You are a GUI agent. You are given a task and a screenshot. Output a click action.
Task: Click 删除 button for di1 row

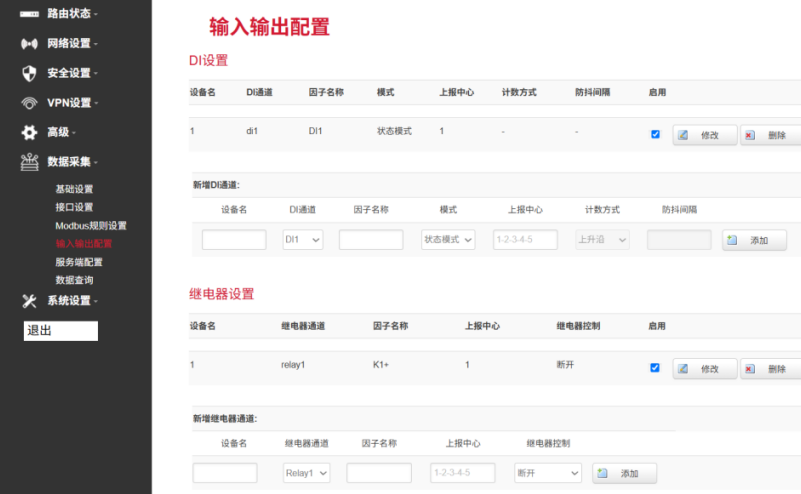point(771,135)
